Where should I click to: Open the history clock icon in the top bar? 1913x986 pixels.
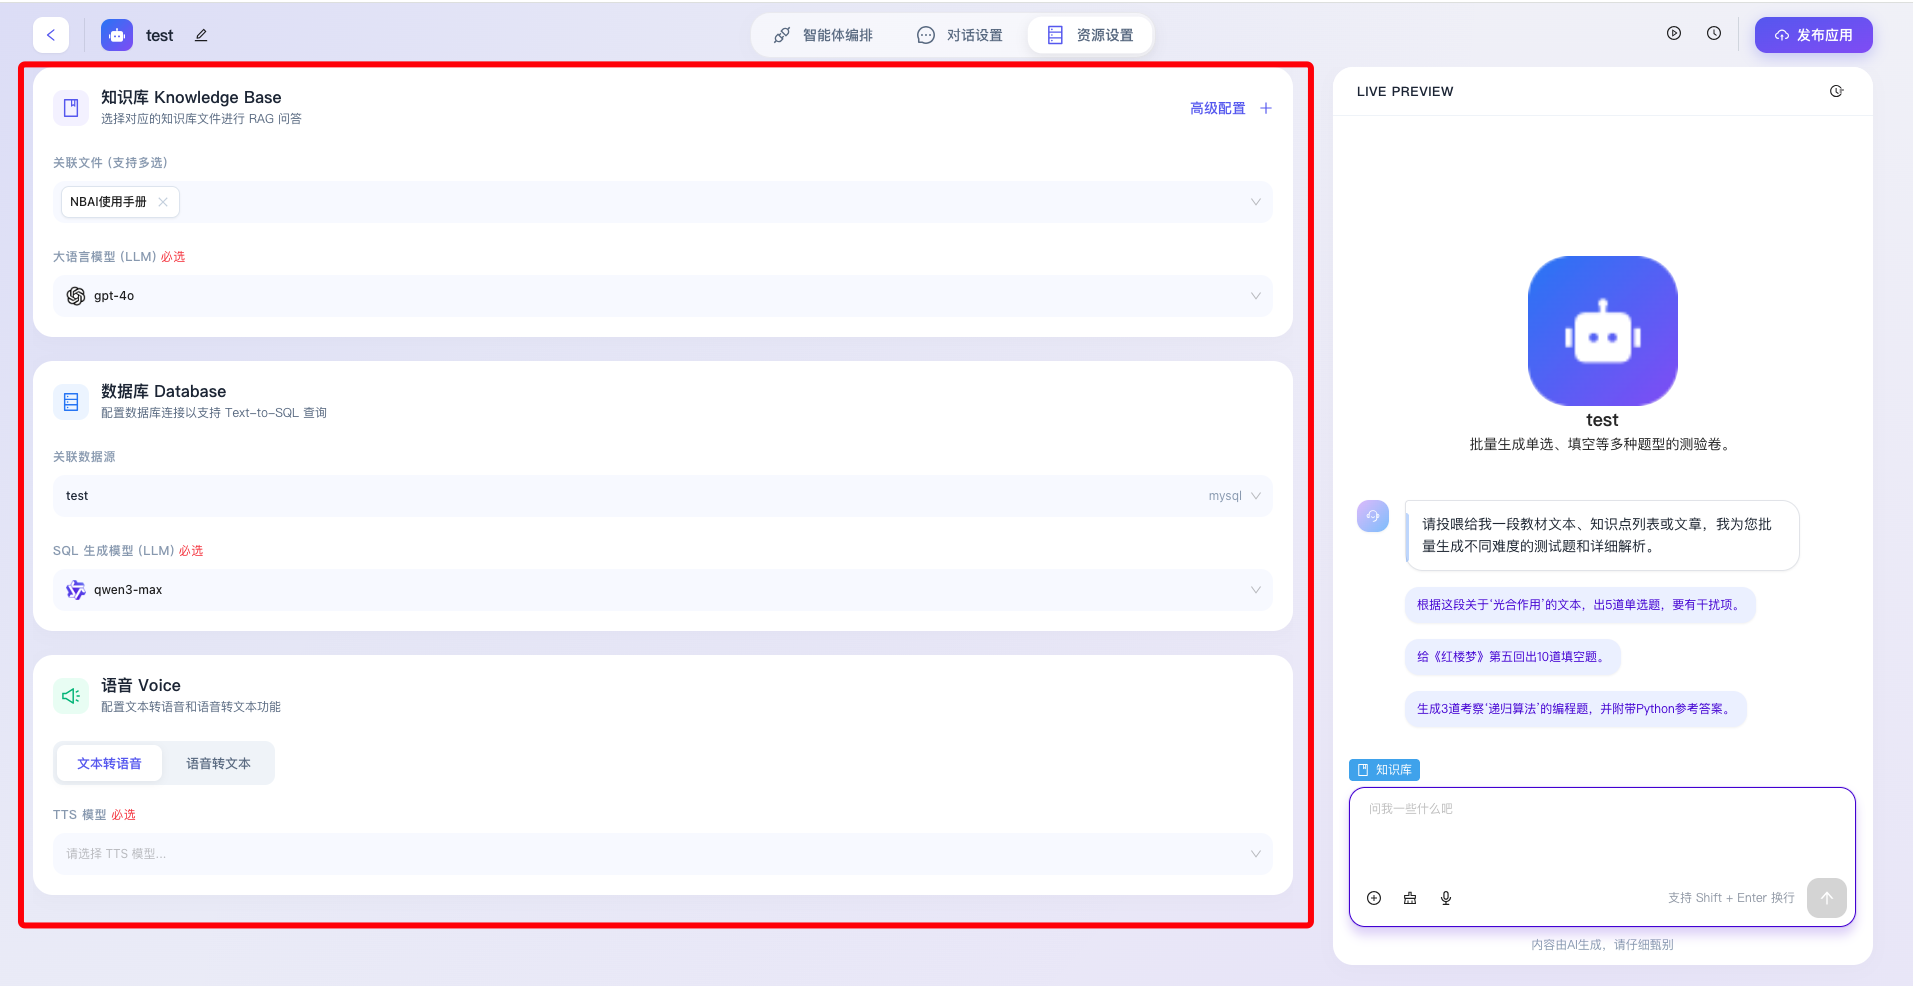click(x=1713, y=33)
